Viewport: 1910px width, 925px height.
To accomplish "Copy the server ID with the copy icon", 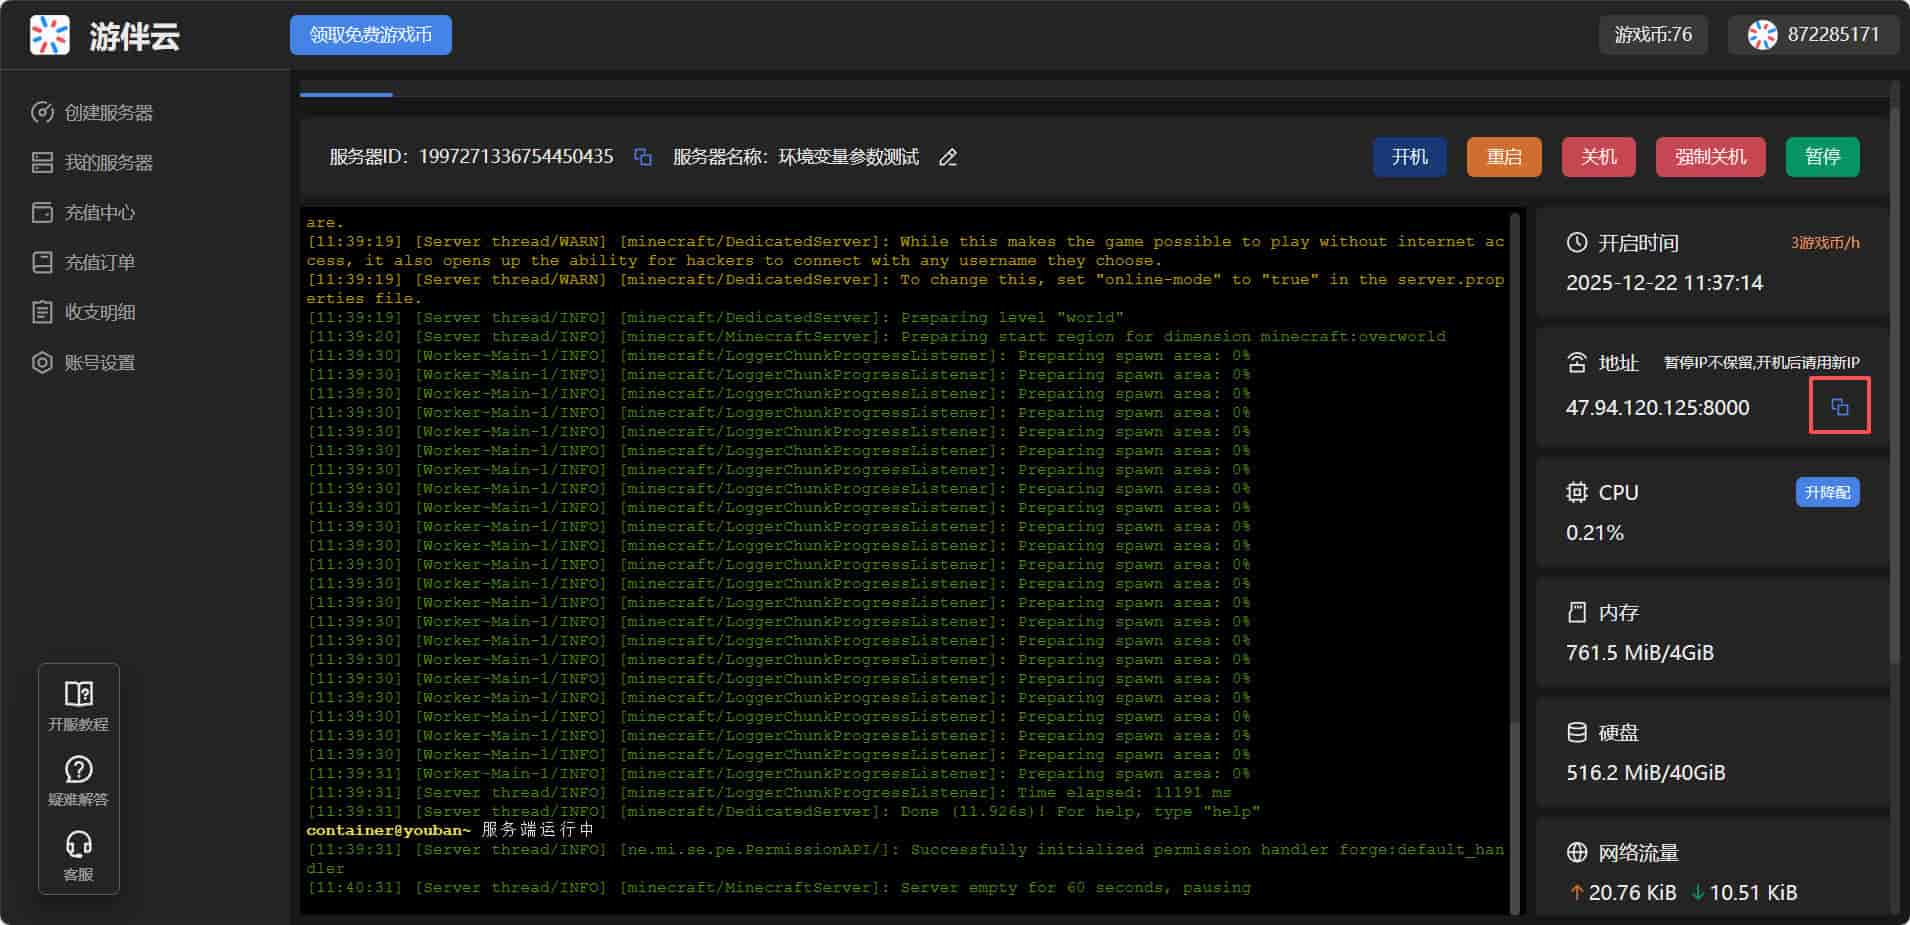I will click(x=643, y=157).
